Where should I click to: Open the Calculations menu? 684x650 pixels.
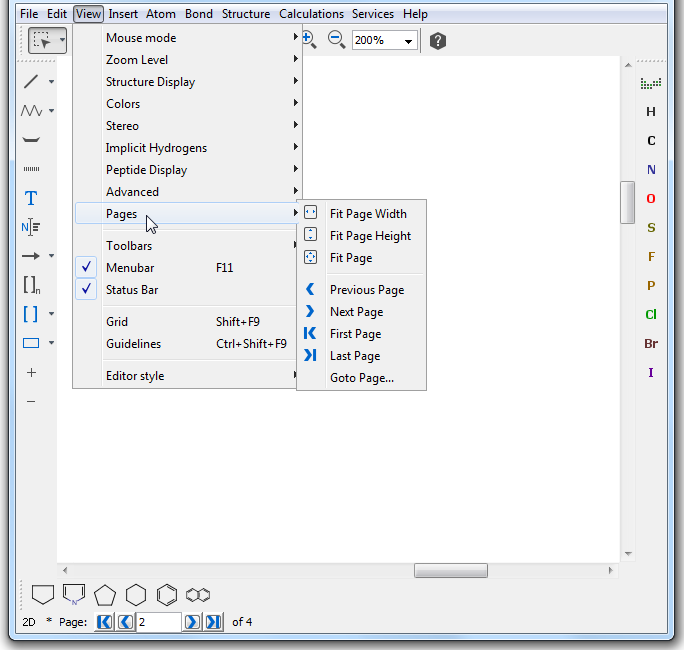coord(311,14)
